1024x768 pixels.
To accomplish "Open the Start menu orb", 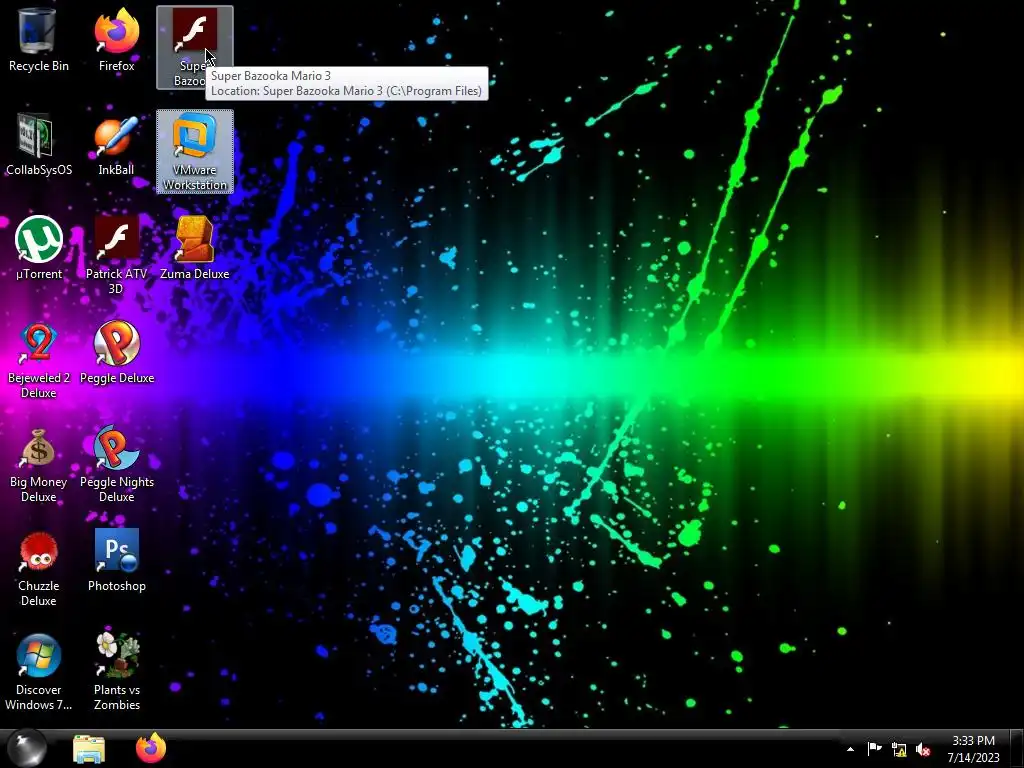I will click(x=27, y=748).
